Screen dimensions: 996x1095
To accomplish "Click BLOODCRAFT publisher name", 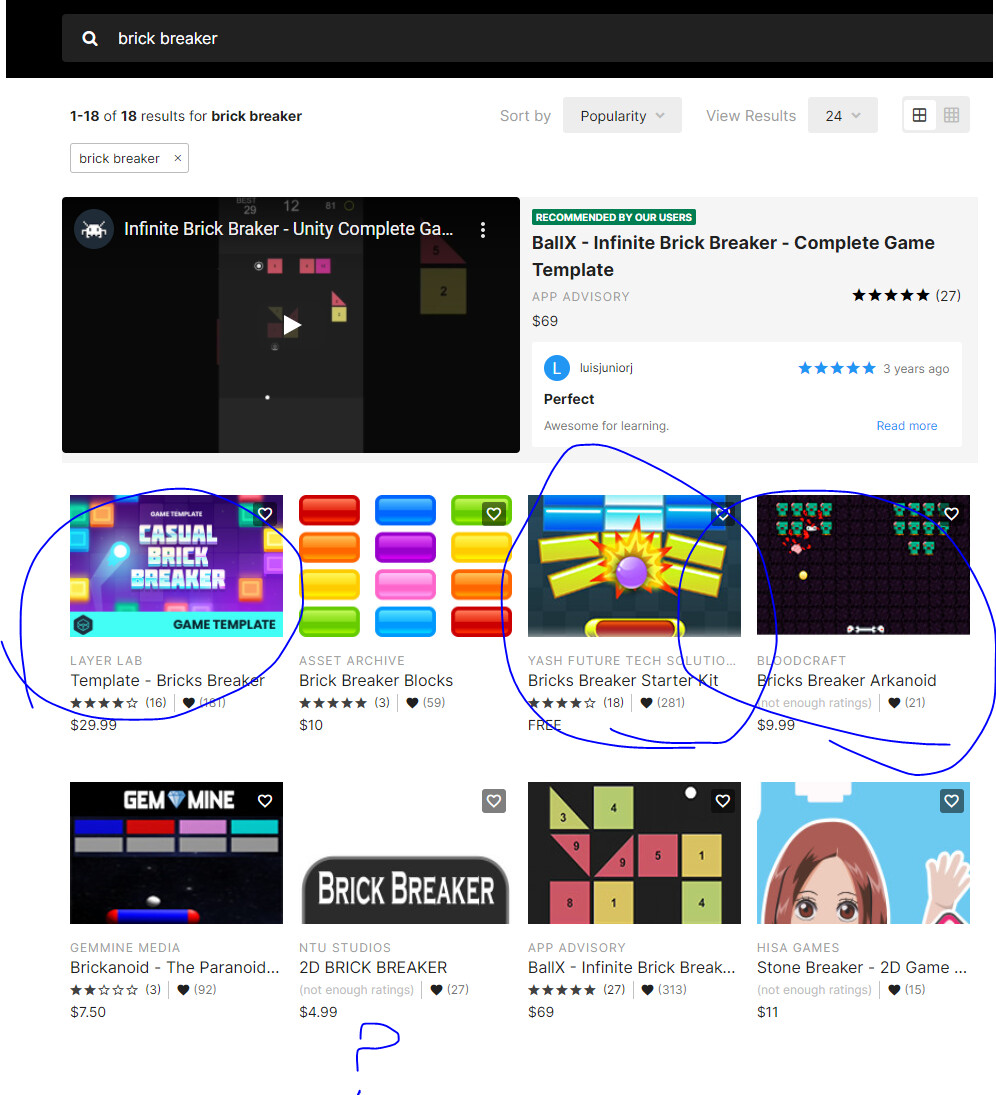I will pos(801,661).
